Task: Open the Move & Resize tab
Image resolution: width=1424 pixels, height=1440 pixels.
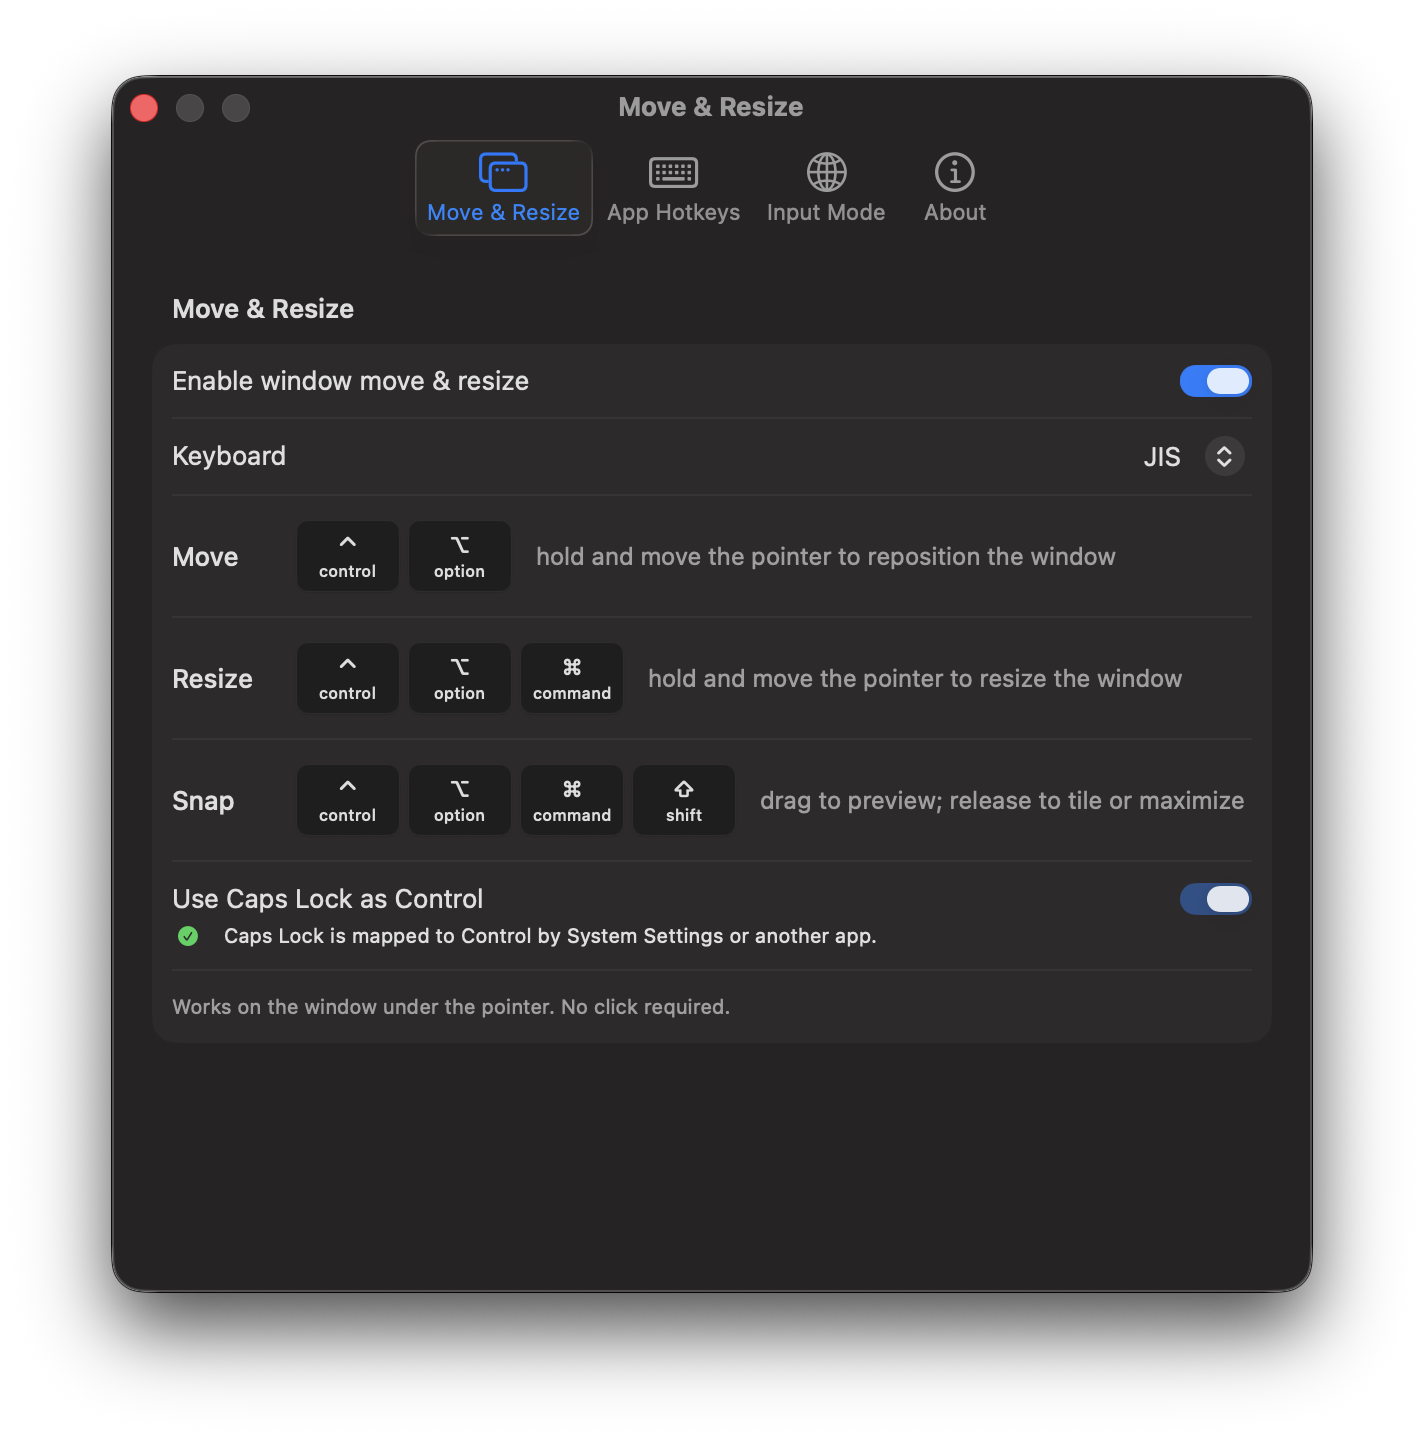Action: [x=503, y=188]
